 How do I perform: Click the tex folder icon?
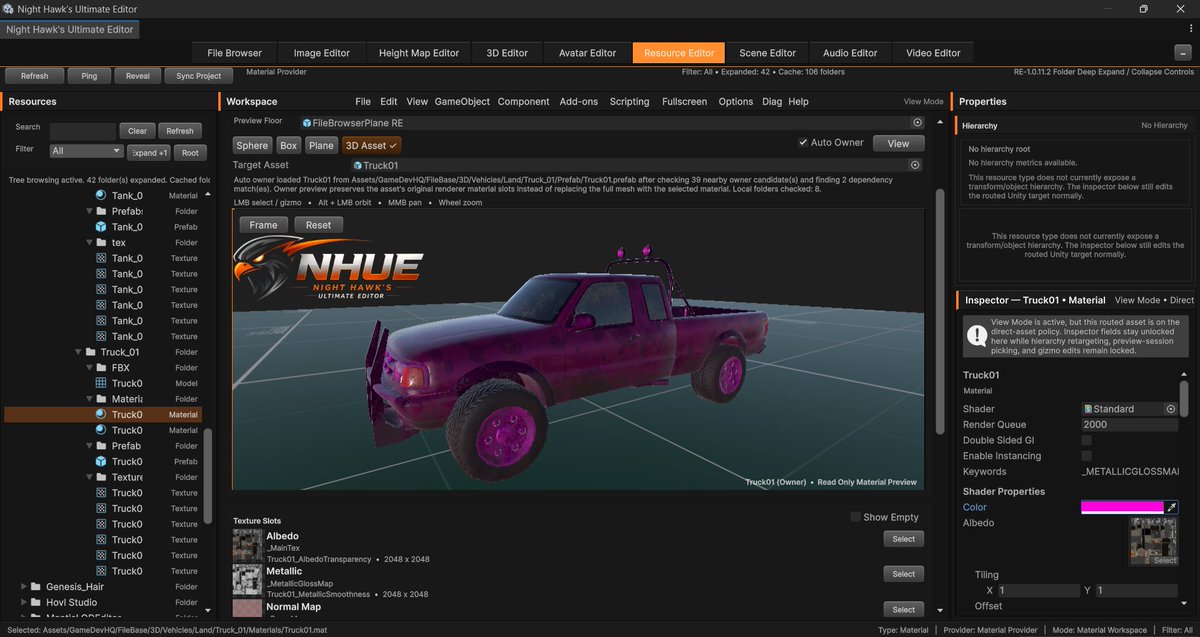coord(101,243)
